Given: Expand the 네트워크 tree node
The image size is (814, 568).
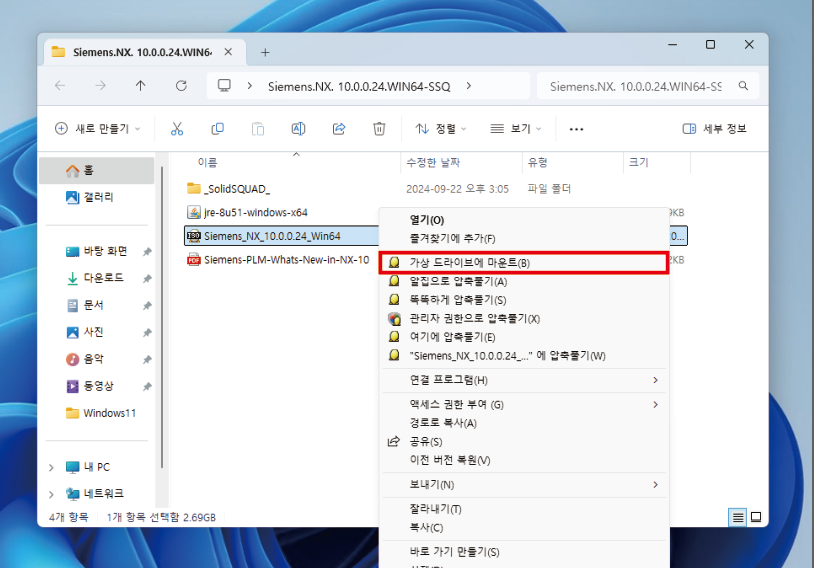Looking at the screenshot, I should [x=51, y=494].
